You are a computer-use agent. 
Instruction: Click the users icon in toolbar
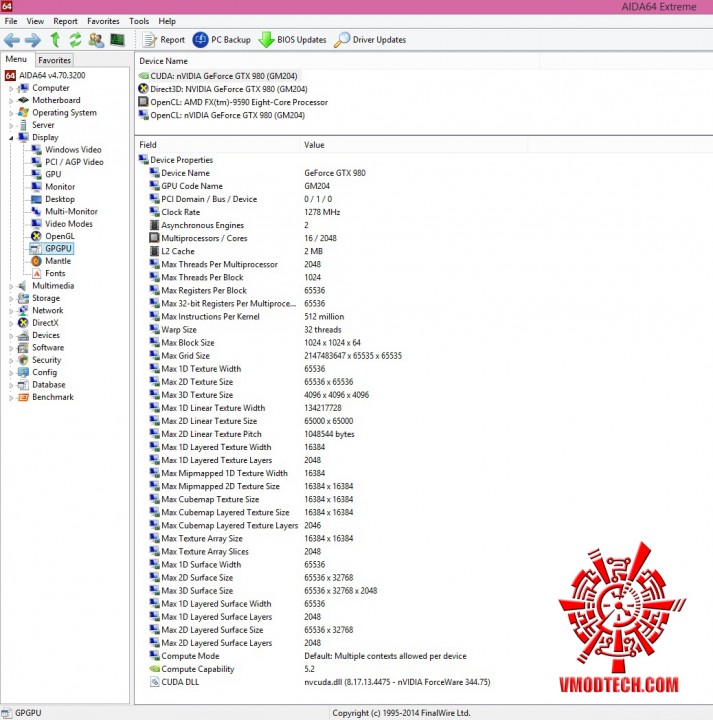[96, 40]
